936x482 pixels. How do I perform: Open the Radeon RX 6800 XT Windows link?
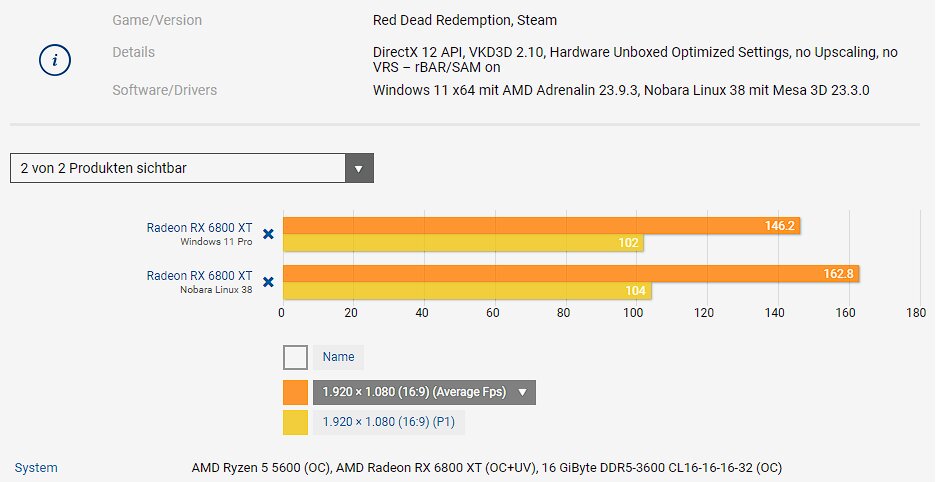pyautogui.click(x=199, y=228)
